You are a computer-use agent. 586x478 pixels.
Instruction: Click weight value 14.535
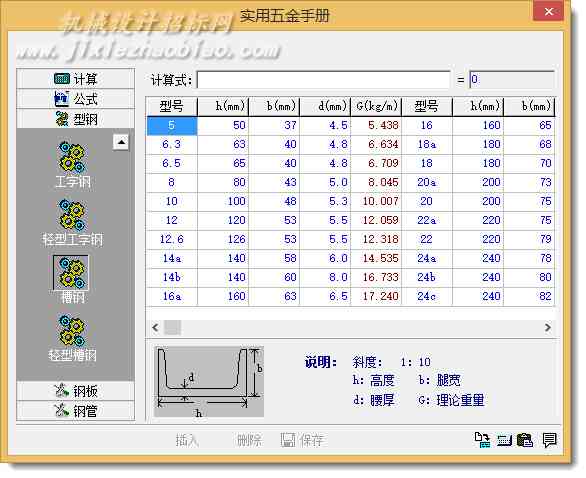pos(376,259)
